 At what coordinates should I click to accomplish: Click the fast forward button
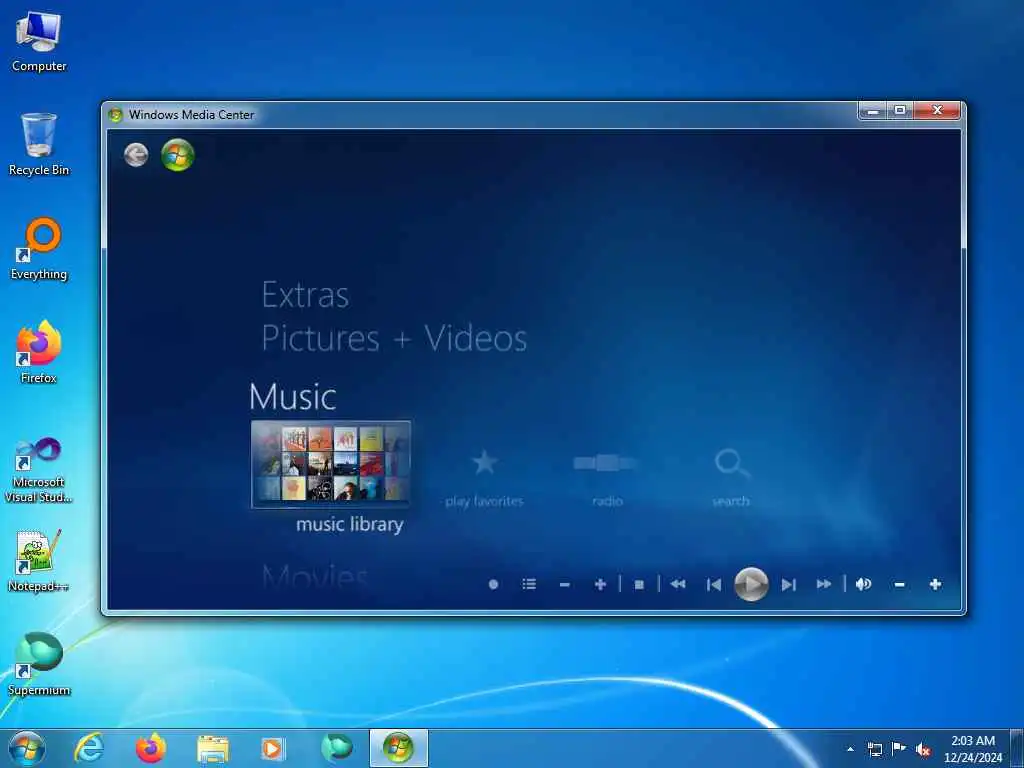pos(824,584)
